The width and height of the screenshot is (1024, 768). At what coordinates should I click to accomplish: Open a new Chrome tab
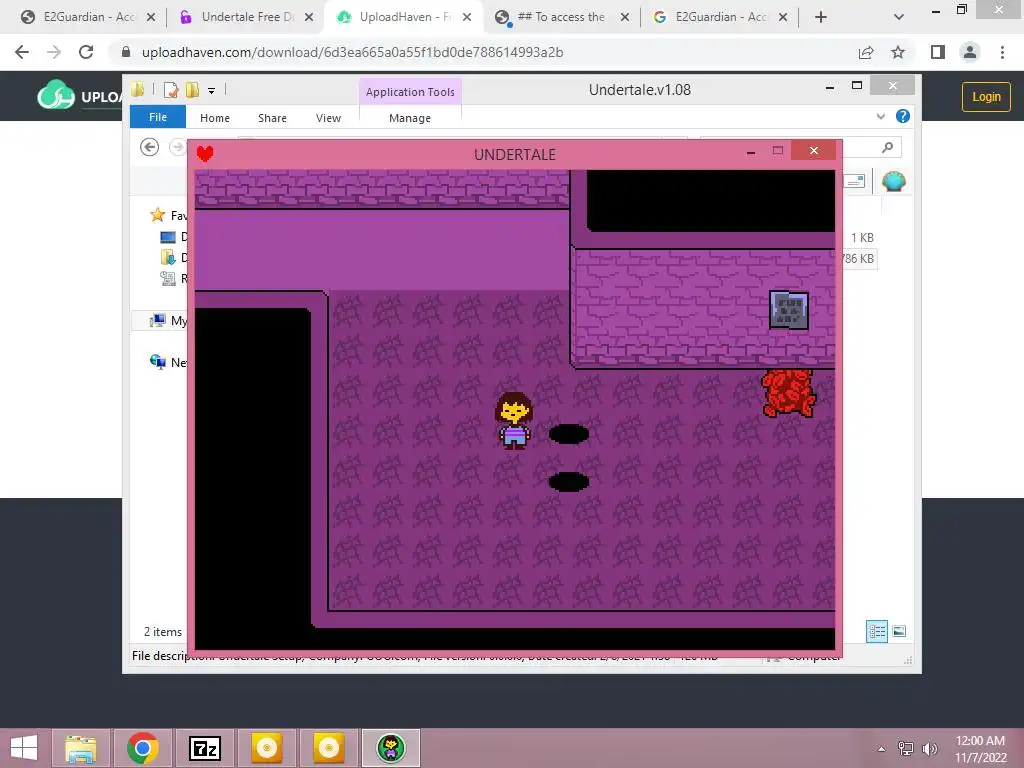(x=821, y=18)
